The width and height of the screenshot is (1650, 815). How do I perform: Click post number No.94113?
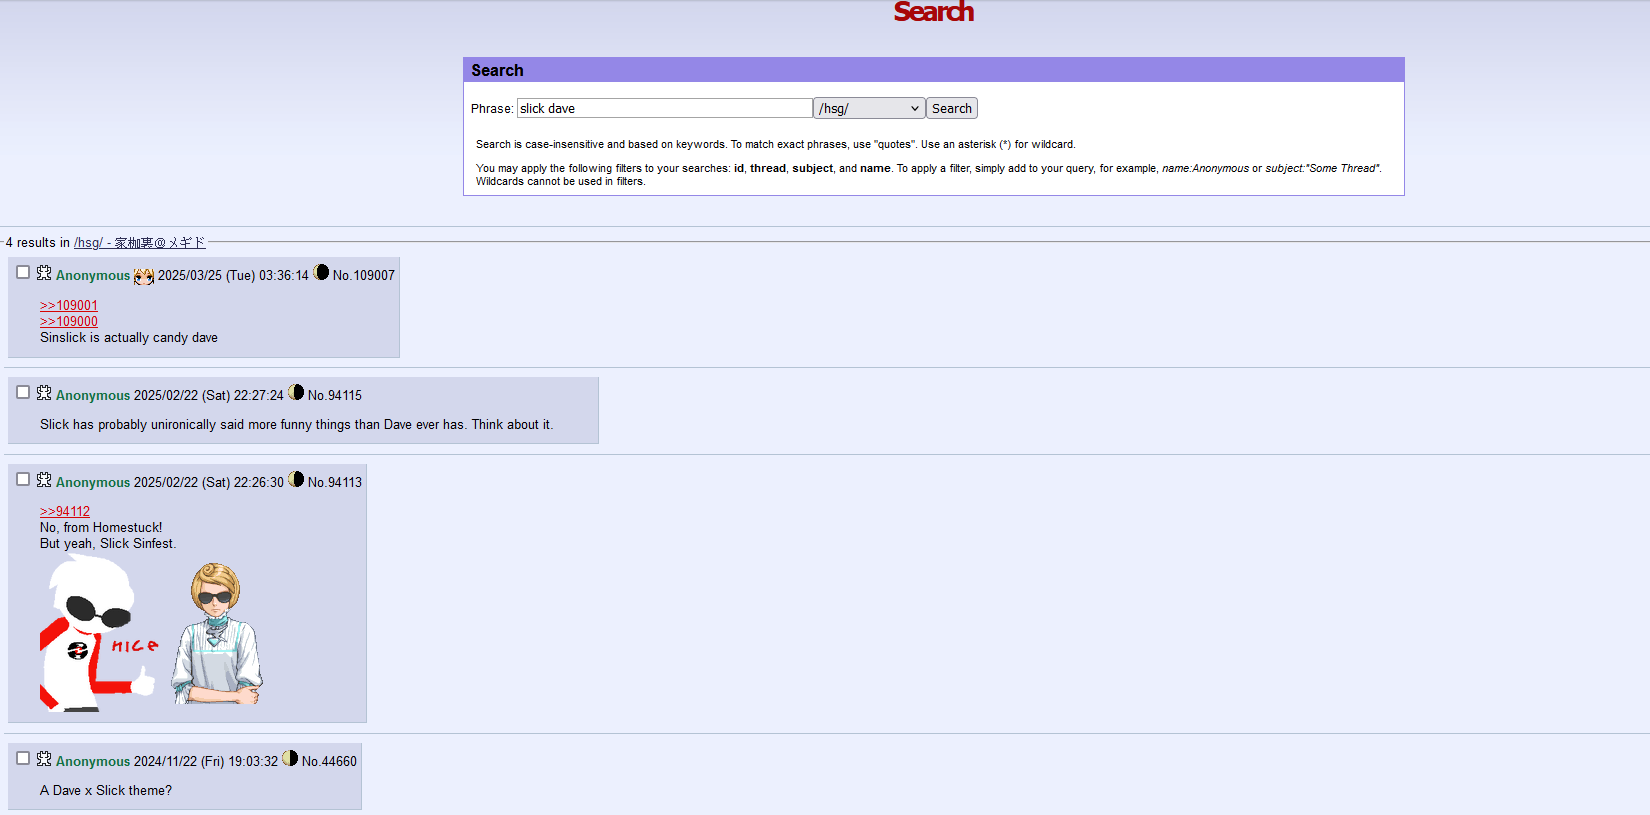[x=335, y=482]
